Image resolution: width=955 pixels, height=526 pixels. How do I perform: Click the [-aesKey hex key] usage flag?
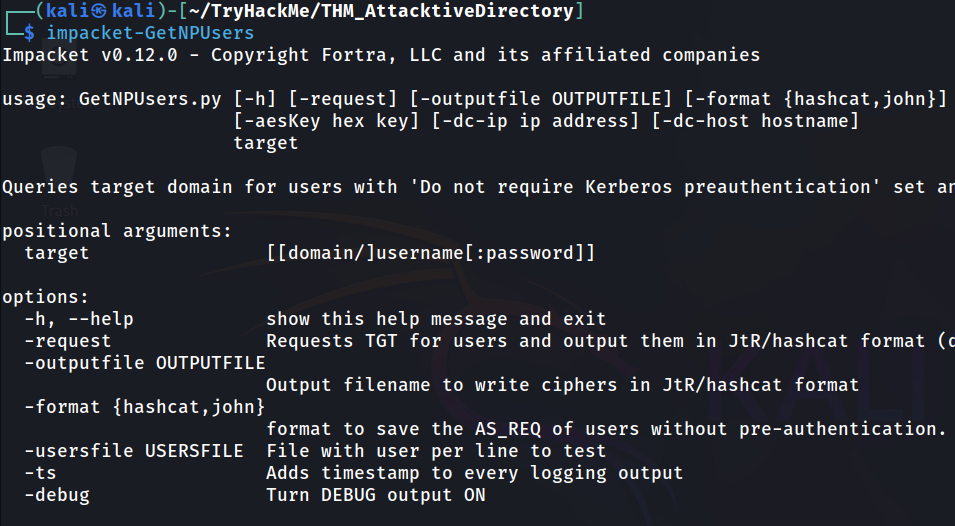click(327, 121)
